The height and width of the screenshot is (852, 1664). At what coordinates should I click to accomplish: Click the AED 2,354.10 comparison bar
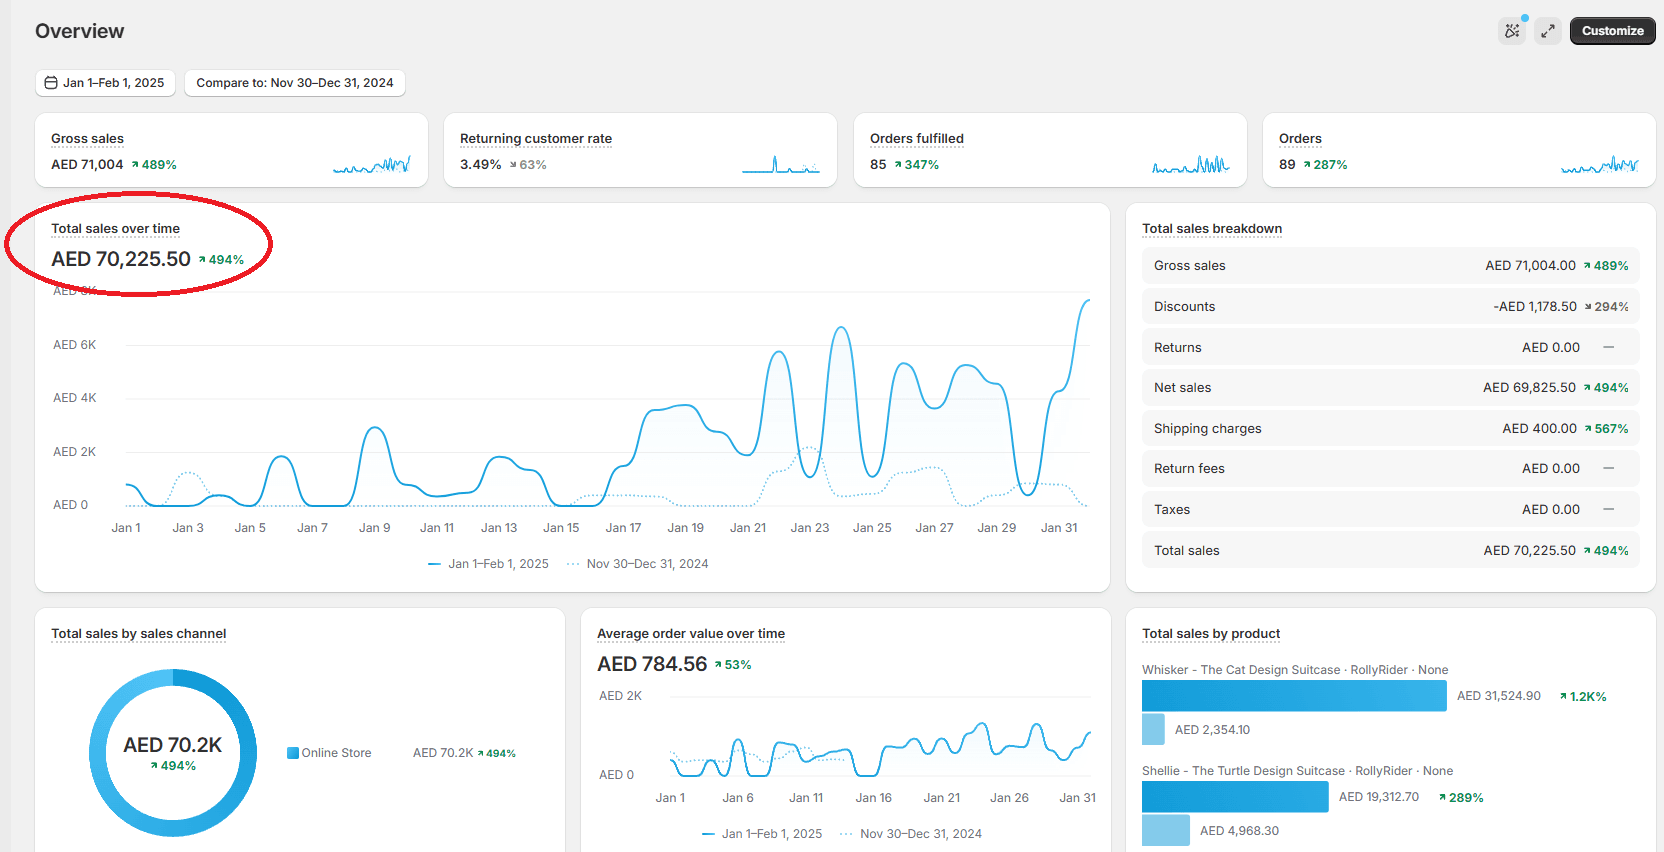(x=1153, y=730)
